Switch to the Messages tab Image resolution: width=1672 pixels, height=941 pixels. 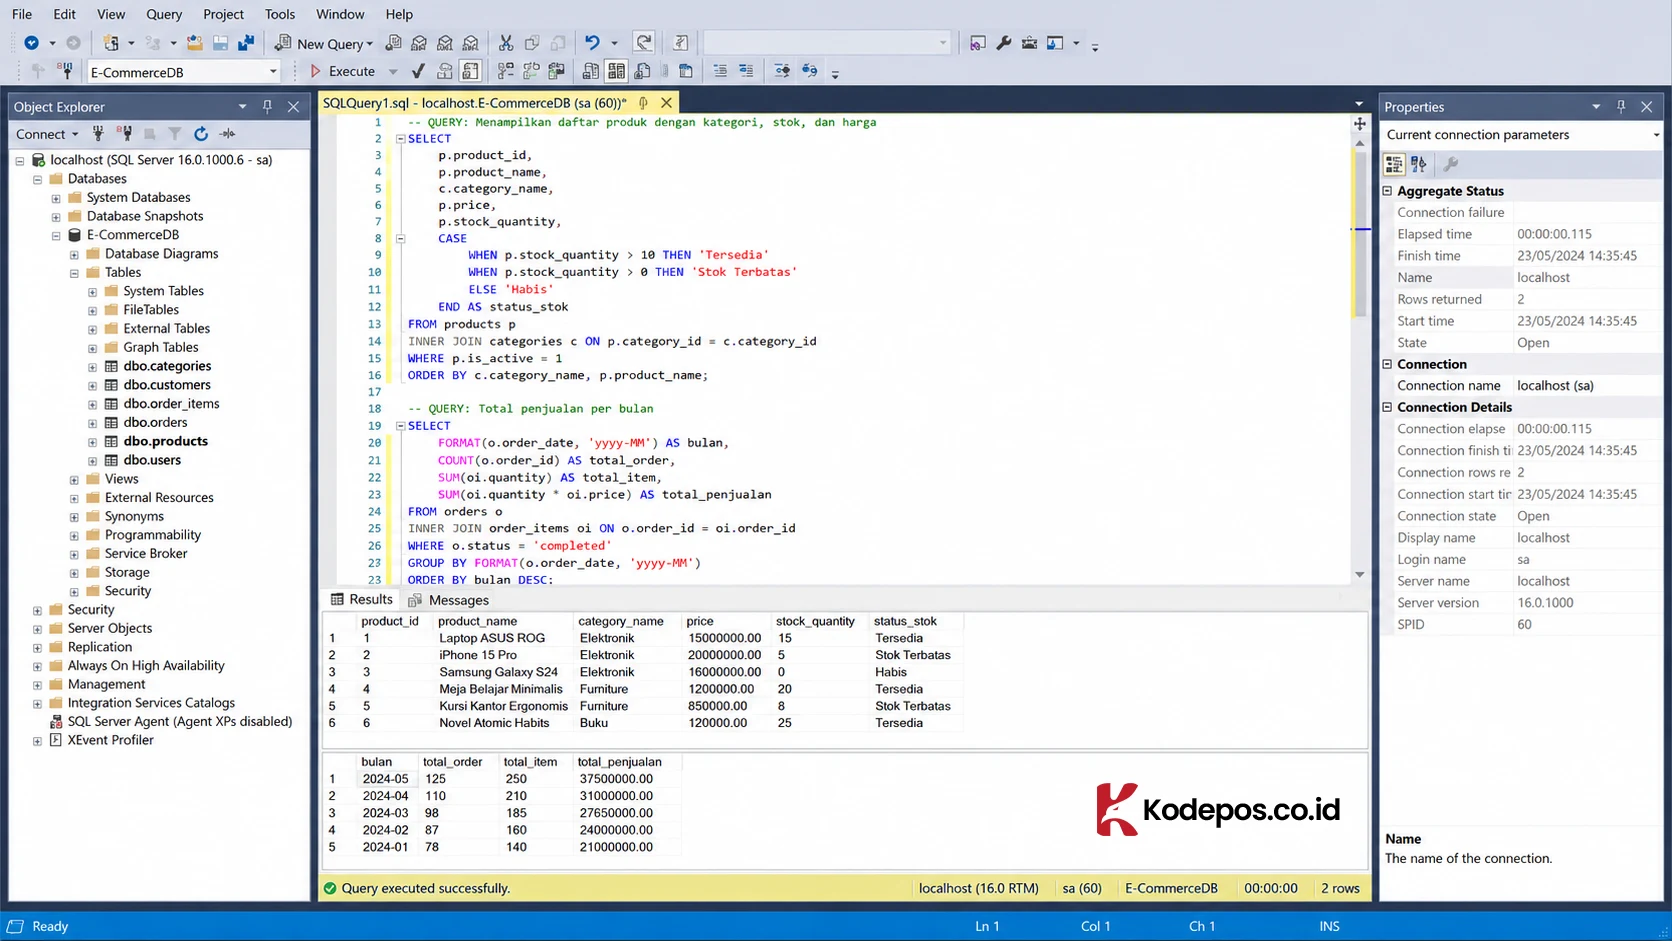[x=449, y=600]
